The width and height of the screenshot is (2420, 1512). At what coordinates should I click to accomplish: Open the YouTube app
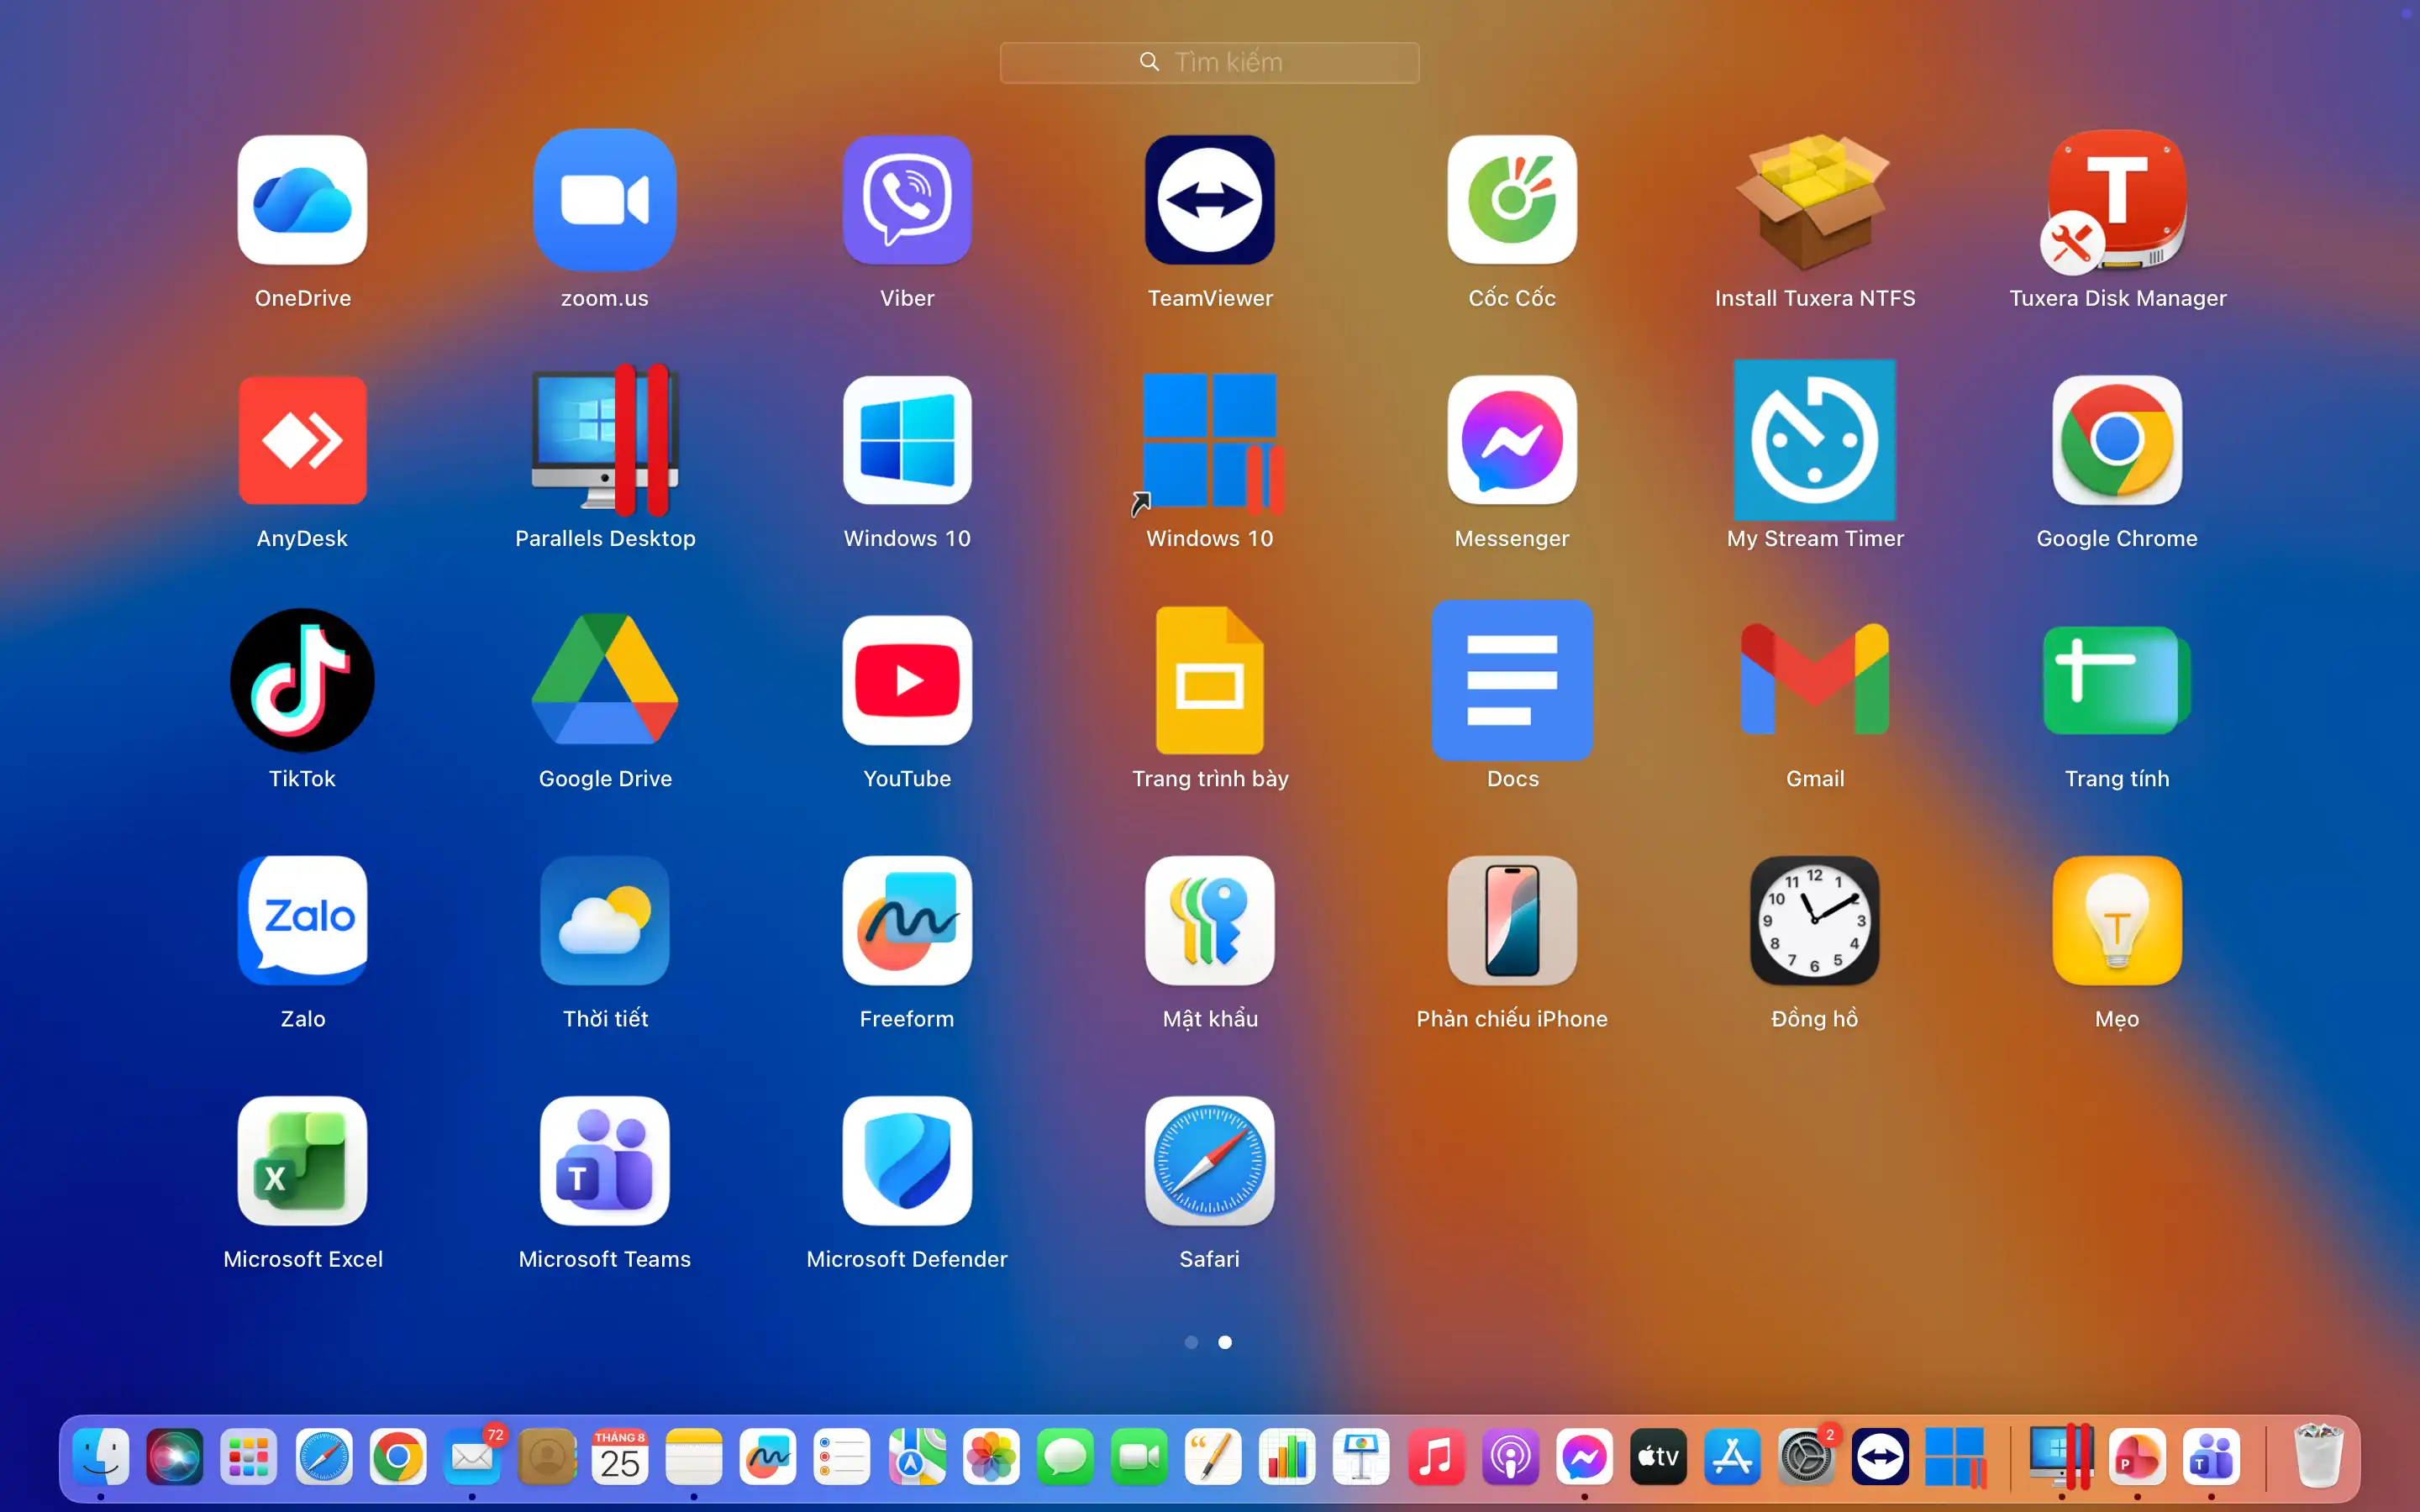(x=907, y=680)
